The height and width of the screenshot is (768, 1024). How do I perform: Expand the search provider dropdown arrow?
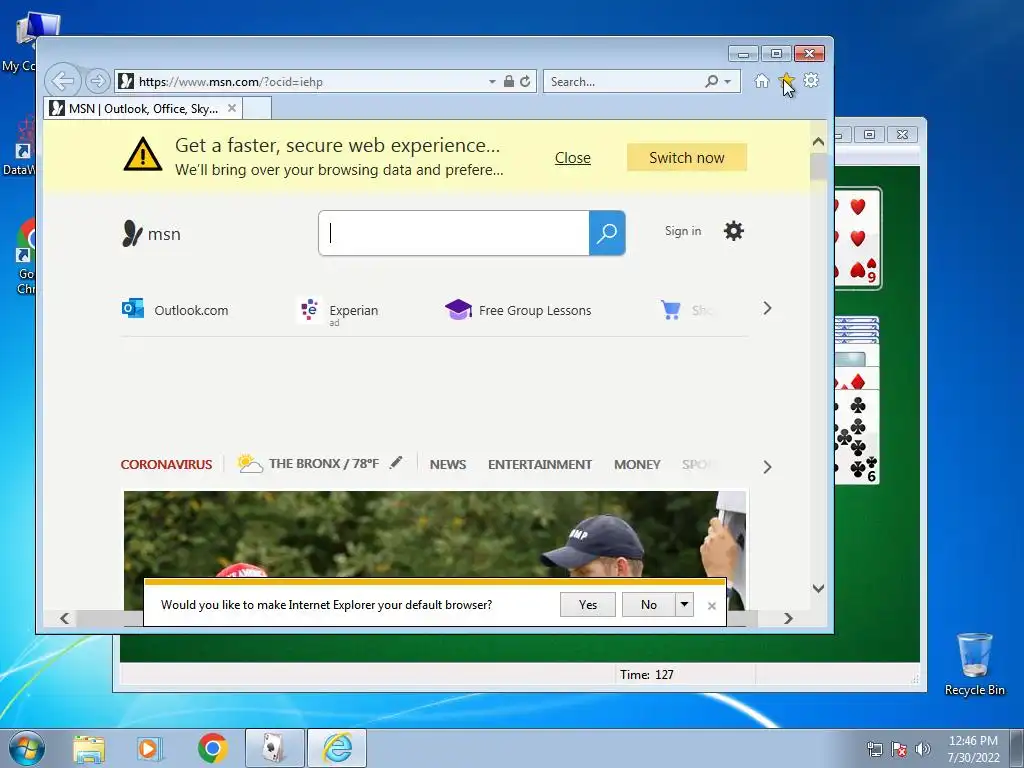coord(728,82)
